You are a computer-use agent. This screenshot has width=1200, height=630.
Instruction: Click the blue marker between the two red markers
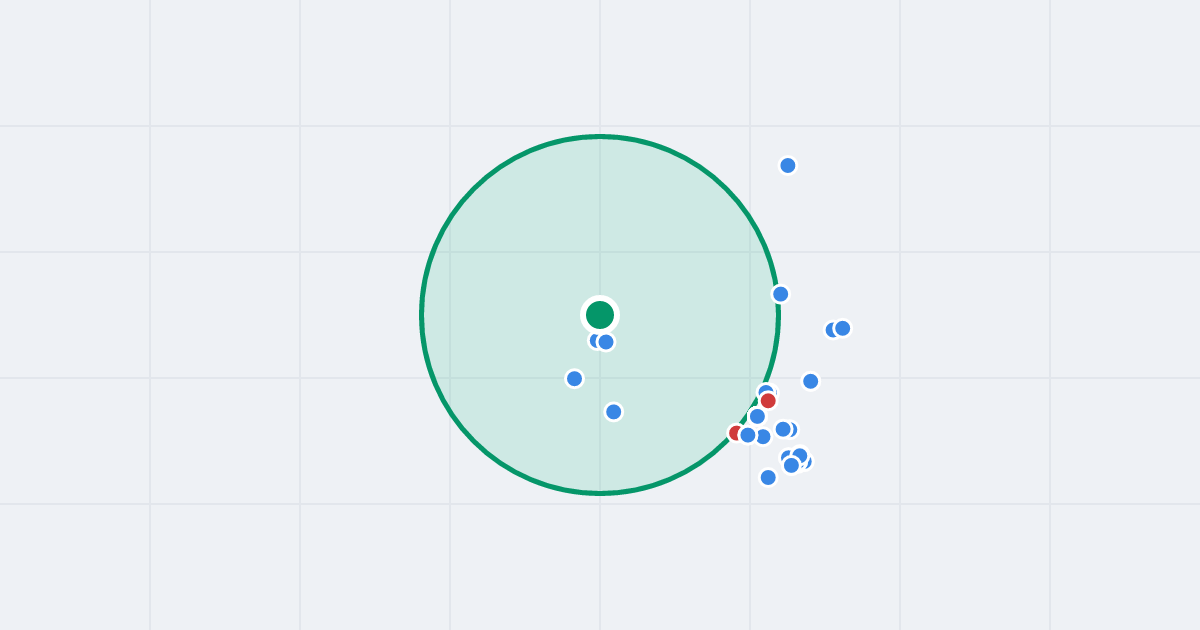[757, 416]
